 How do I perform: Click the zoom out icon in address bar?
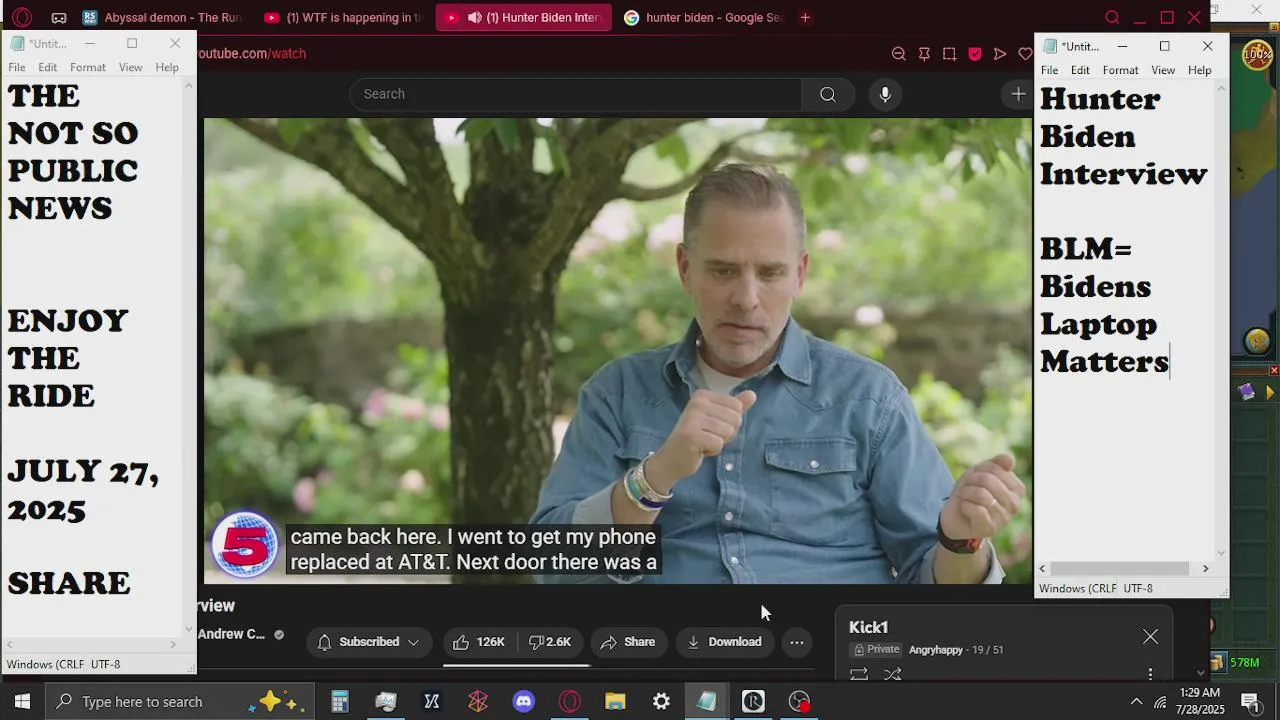pos(898,54)
